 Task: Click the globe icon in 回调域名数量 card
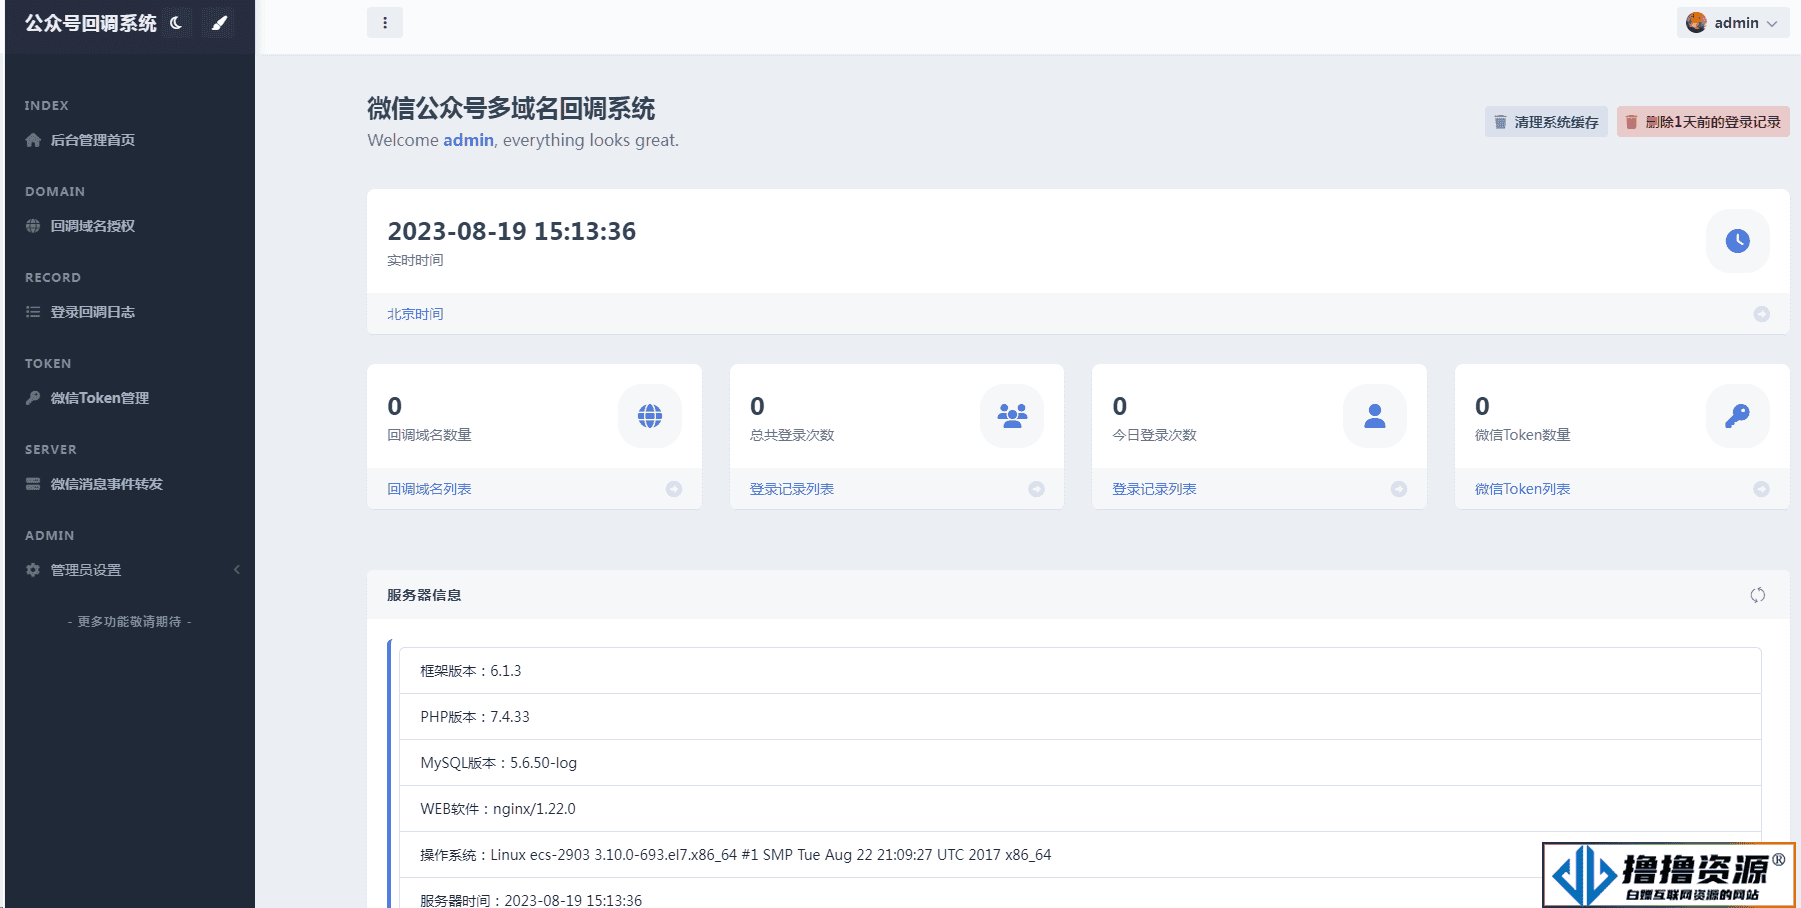[x=650, y=416]
